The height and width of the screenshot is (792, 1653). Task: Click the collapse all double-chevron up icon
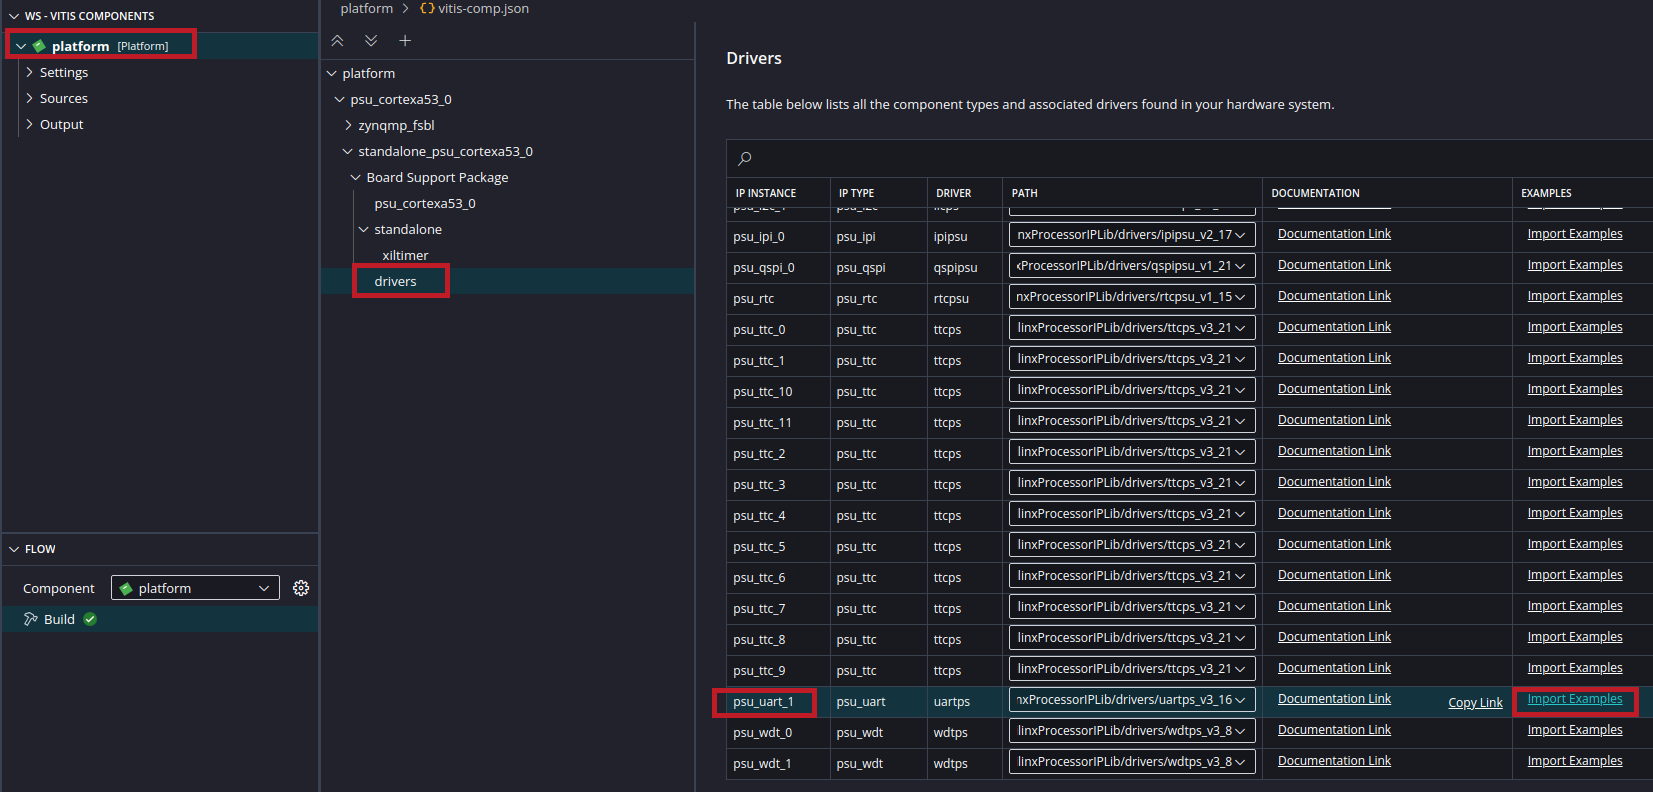coord(337,41)
